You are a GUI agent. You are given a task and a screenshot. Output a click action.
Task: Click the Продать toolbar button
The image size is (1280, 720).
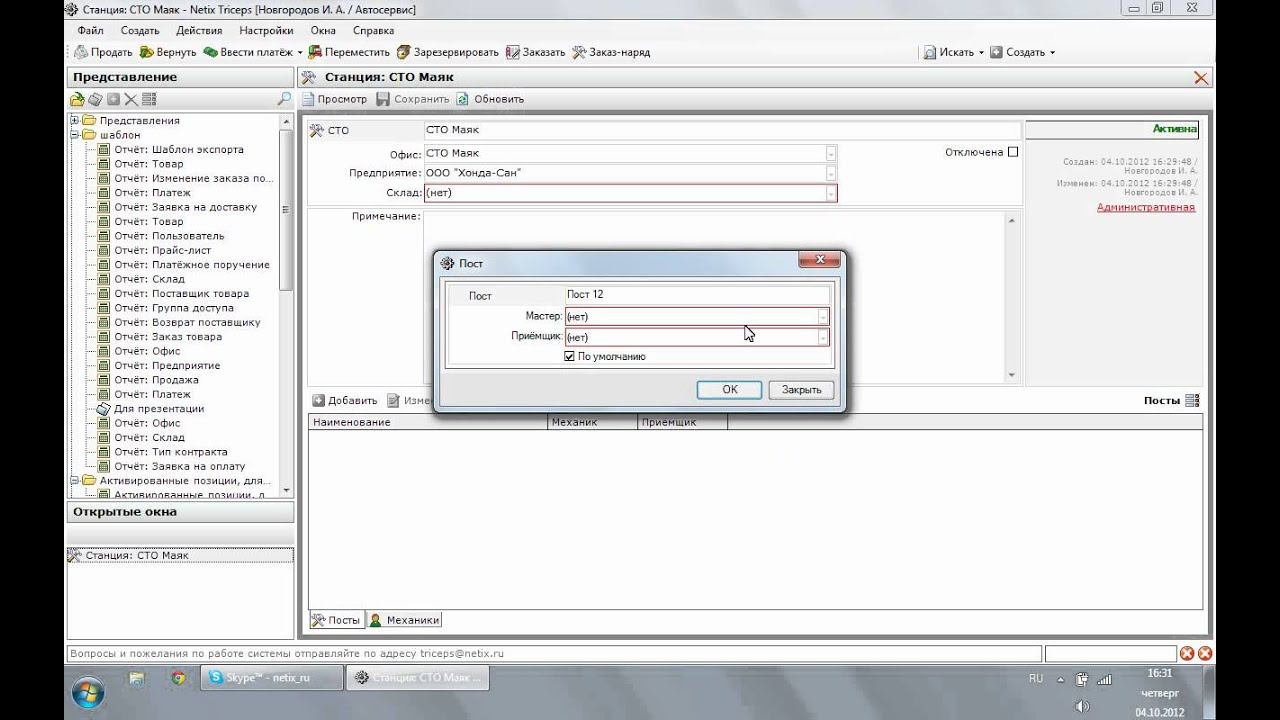pos(104,52)
